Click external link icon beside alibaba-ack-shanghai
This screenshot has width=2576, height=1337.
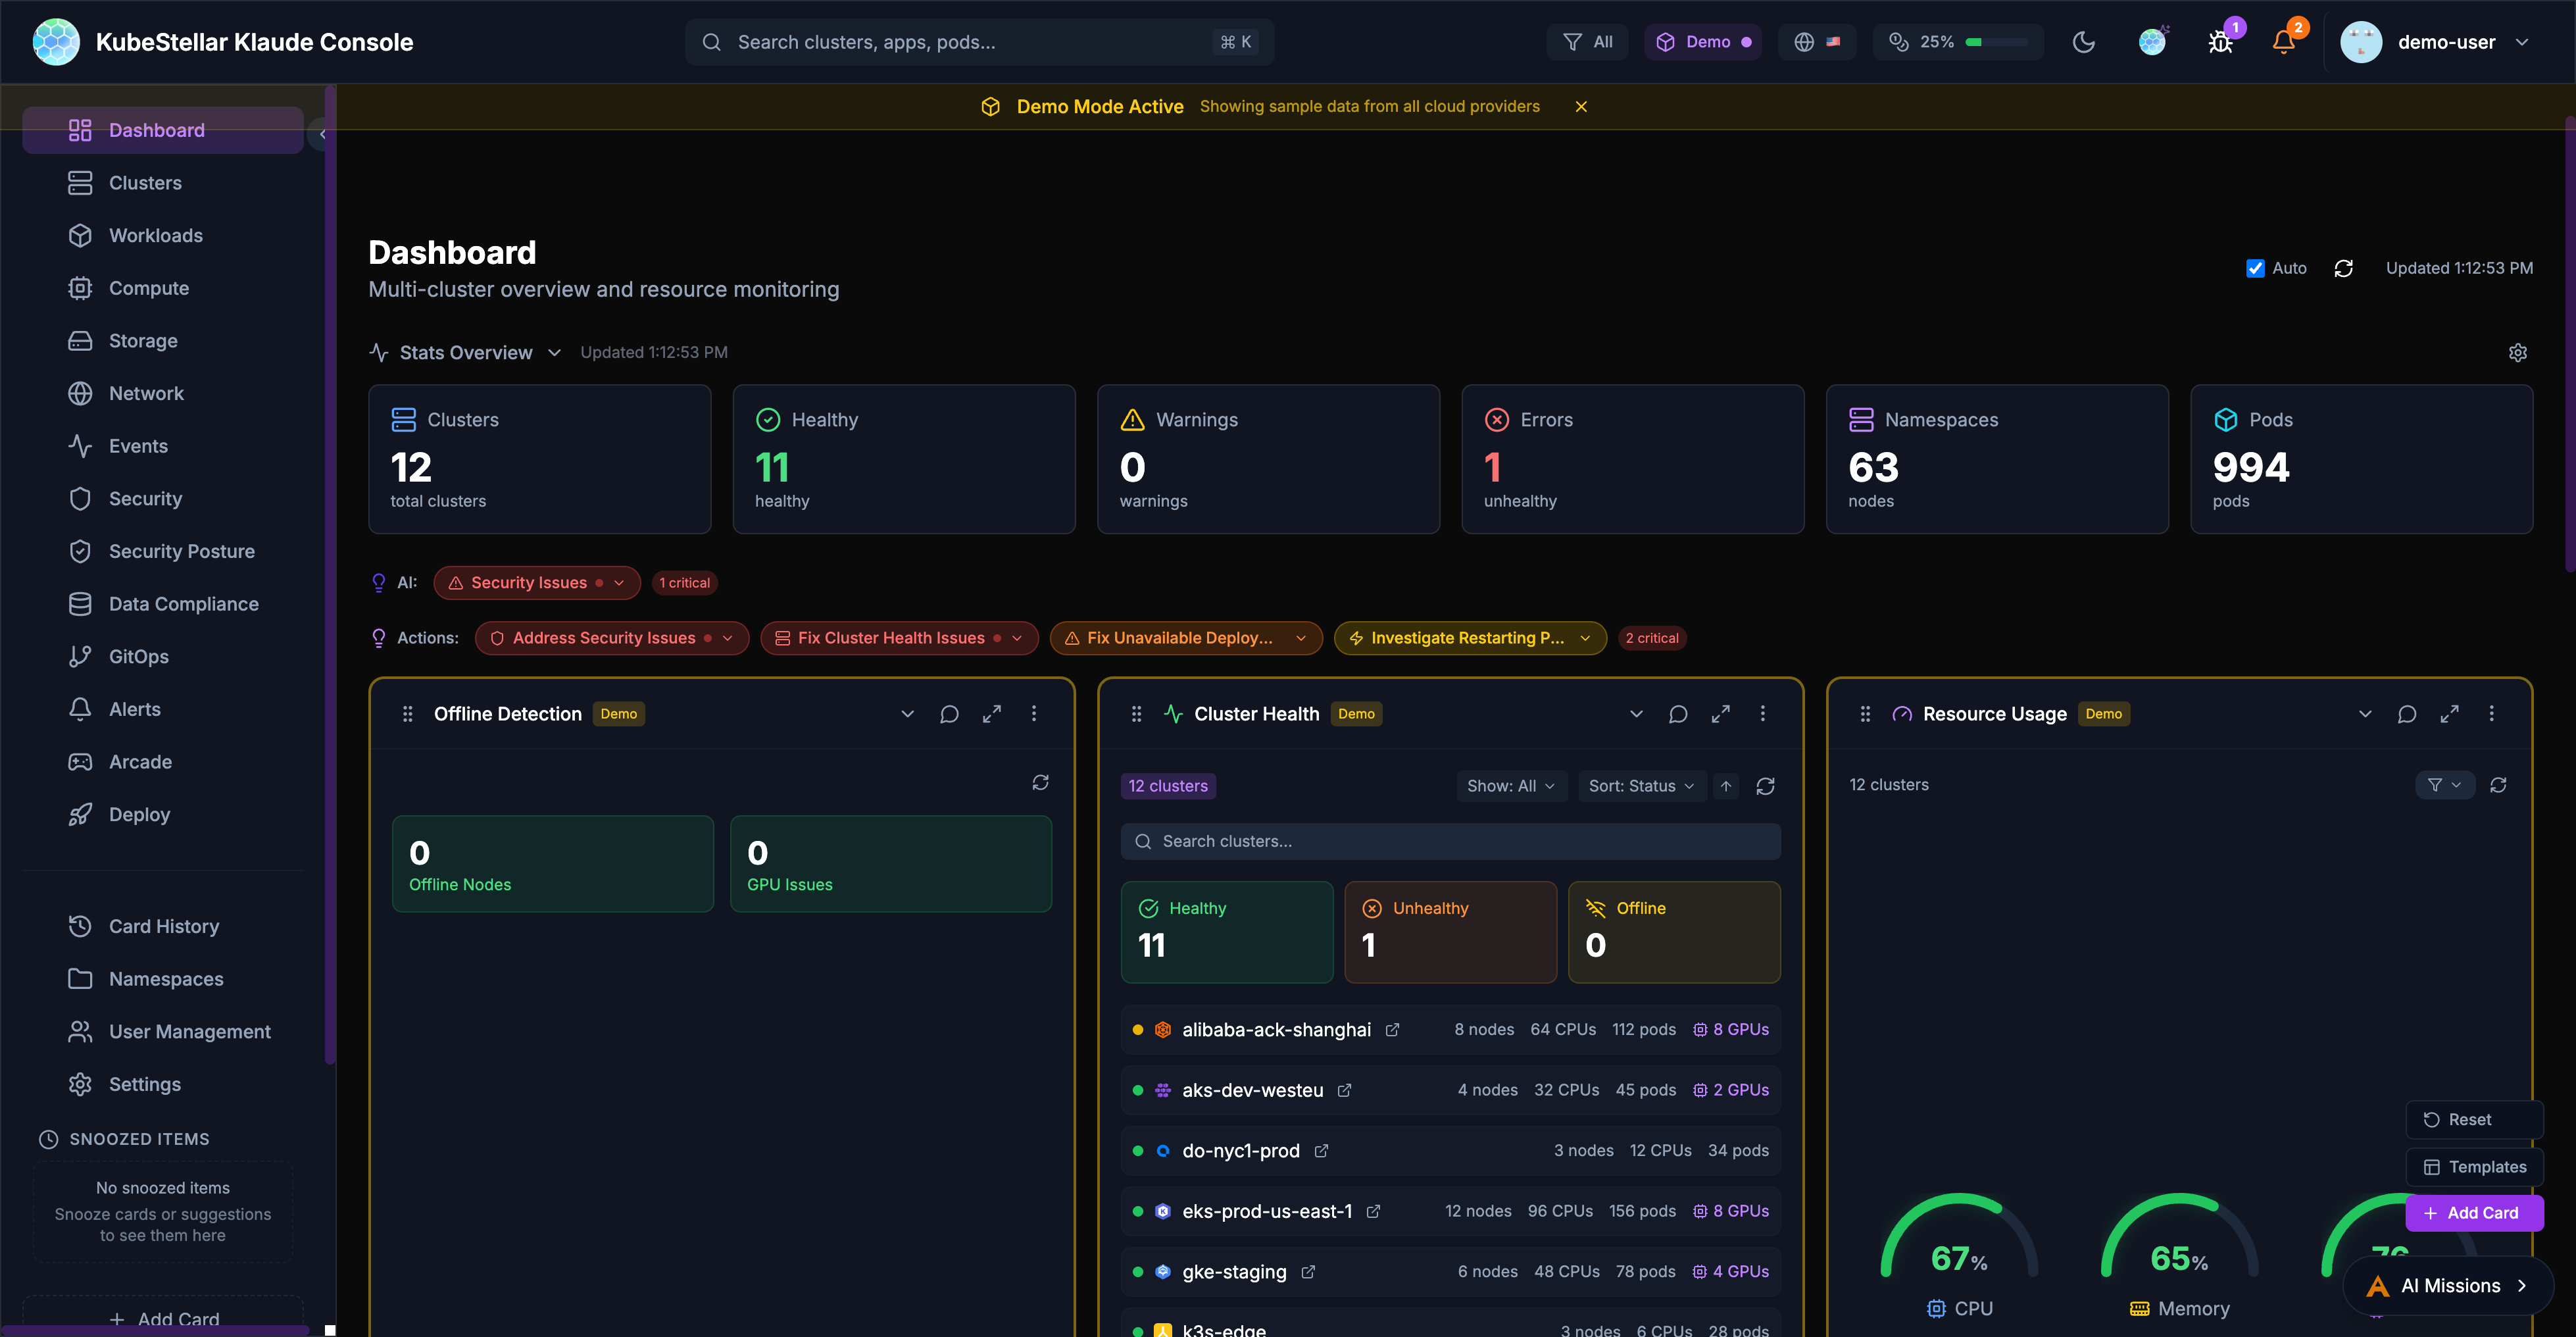pyautogui.click(x=1392, y=1030)
